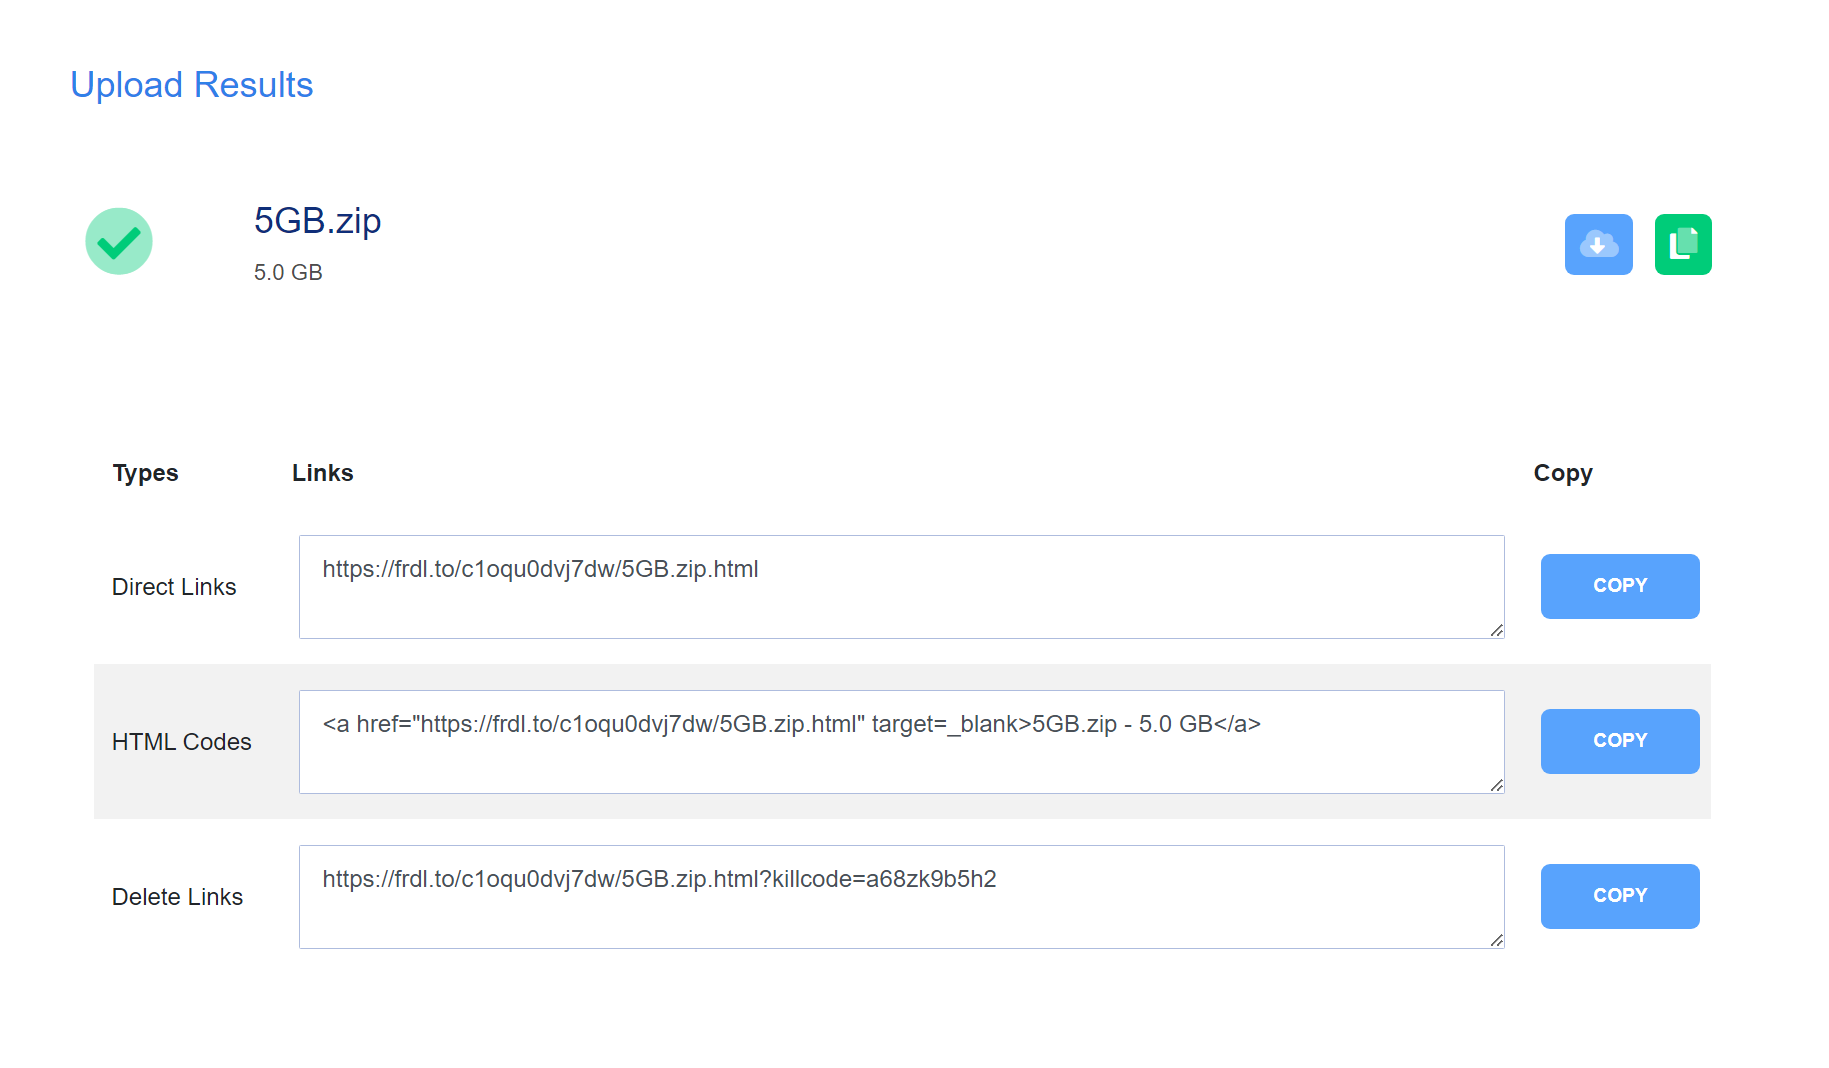Click the Upload Results heading

(191, 85)
